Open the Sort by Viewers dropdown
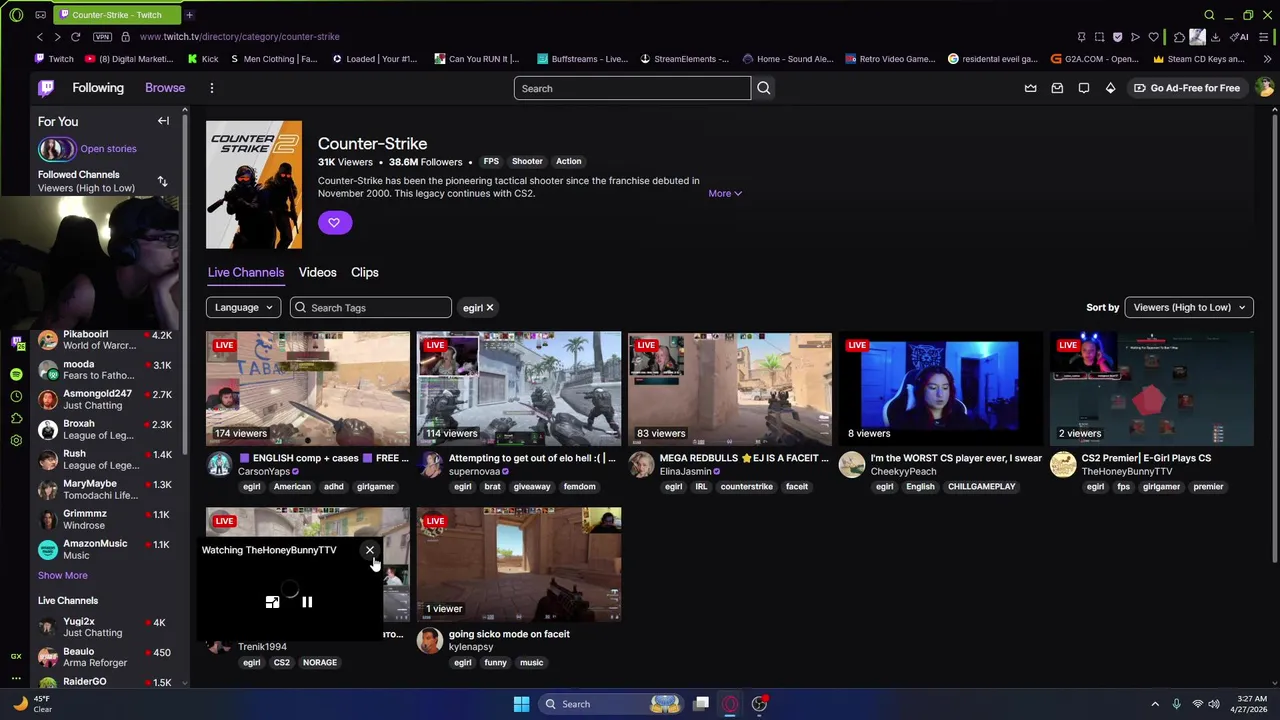 pyautogui.click(x=1189, y=308)
